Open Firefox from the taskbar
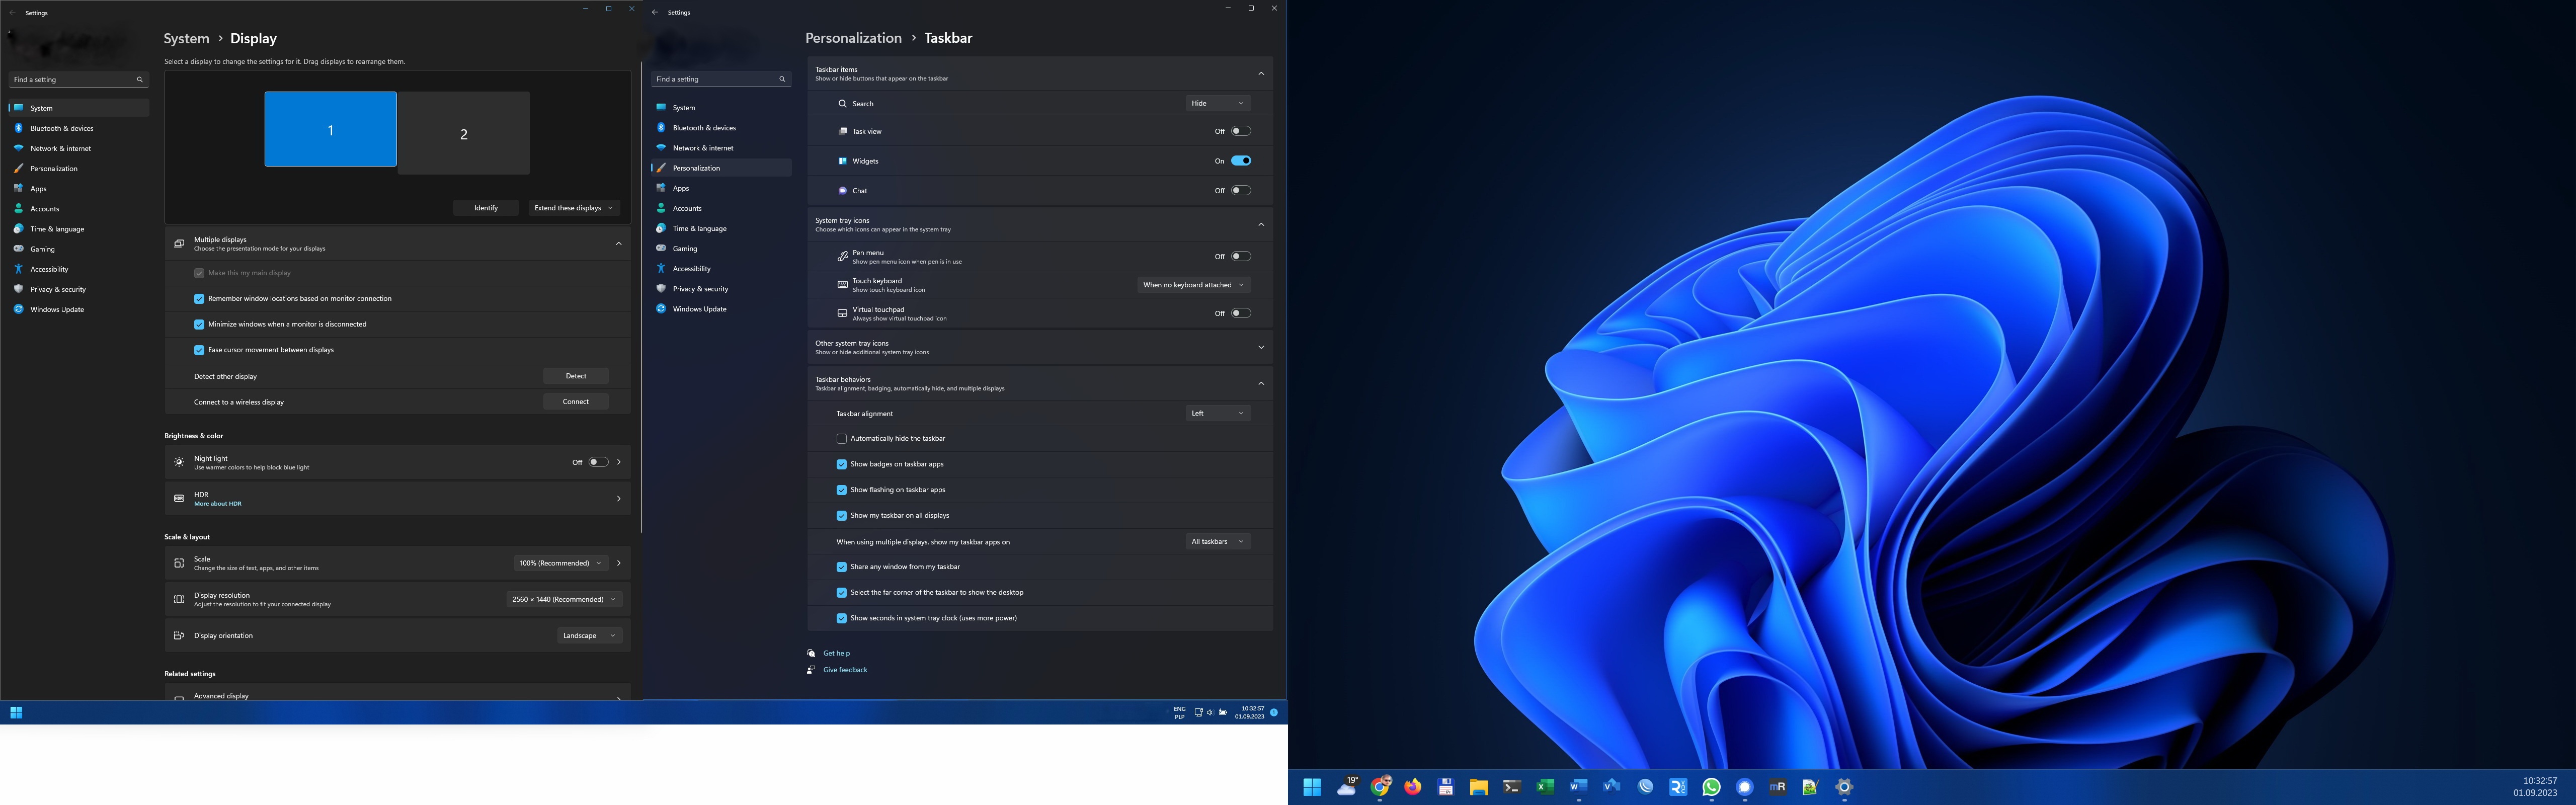 click(1412, 787)
